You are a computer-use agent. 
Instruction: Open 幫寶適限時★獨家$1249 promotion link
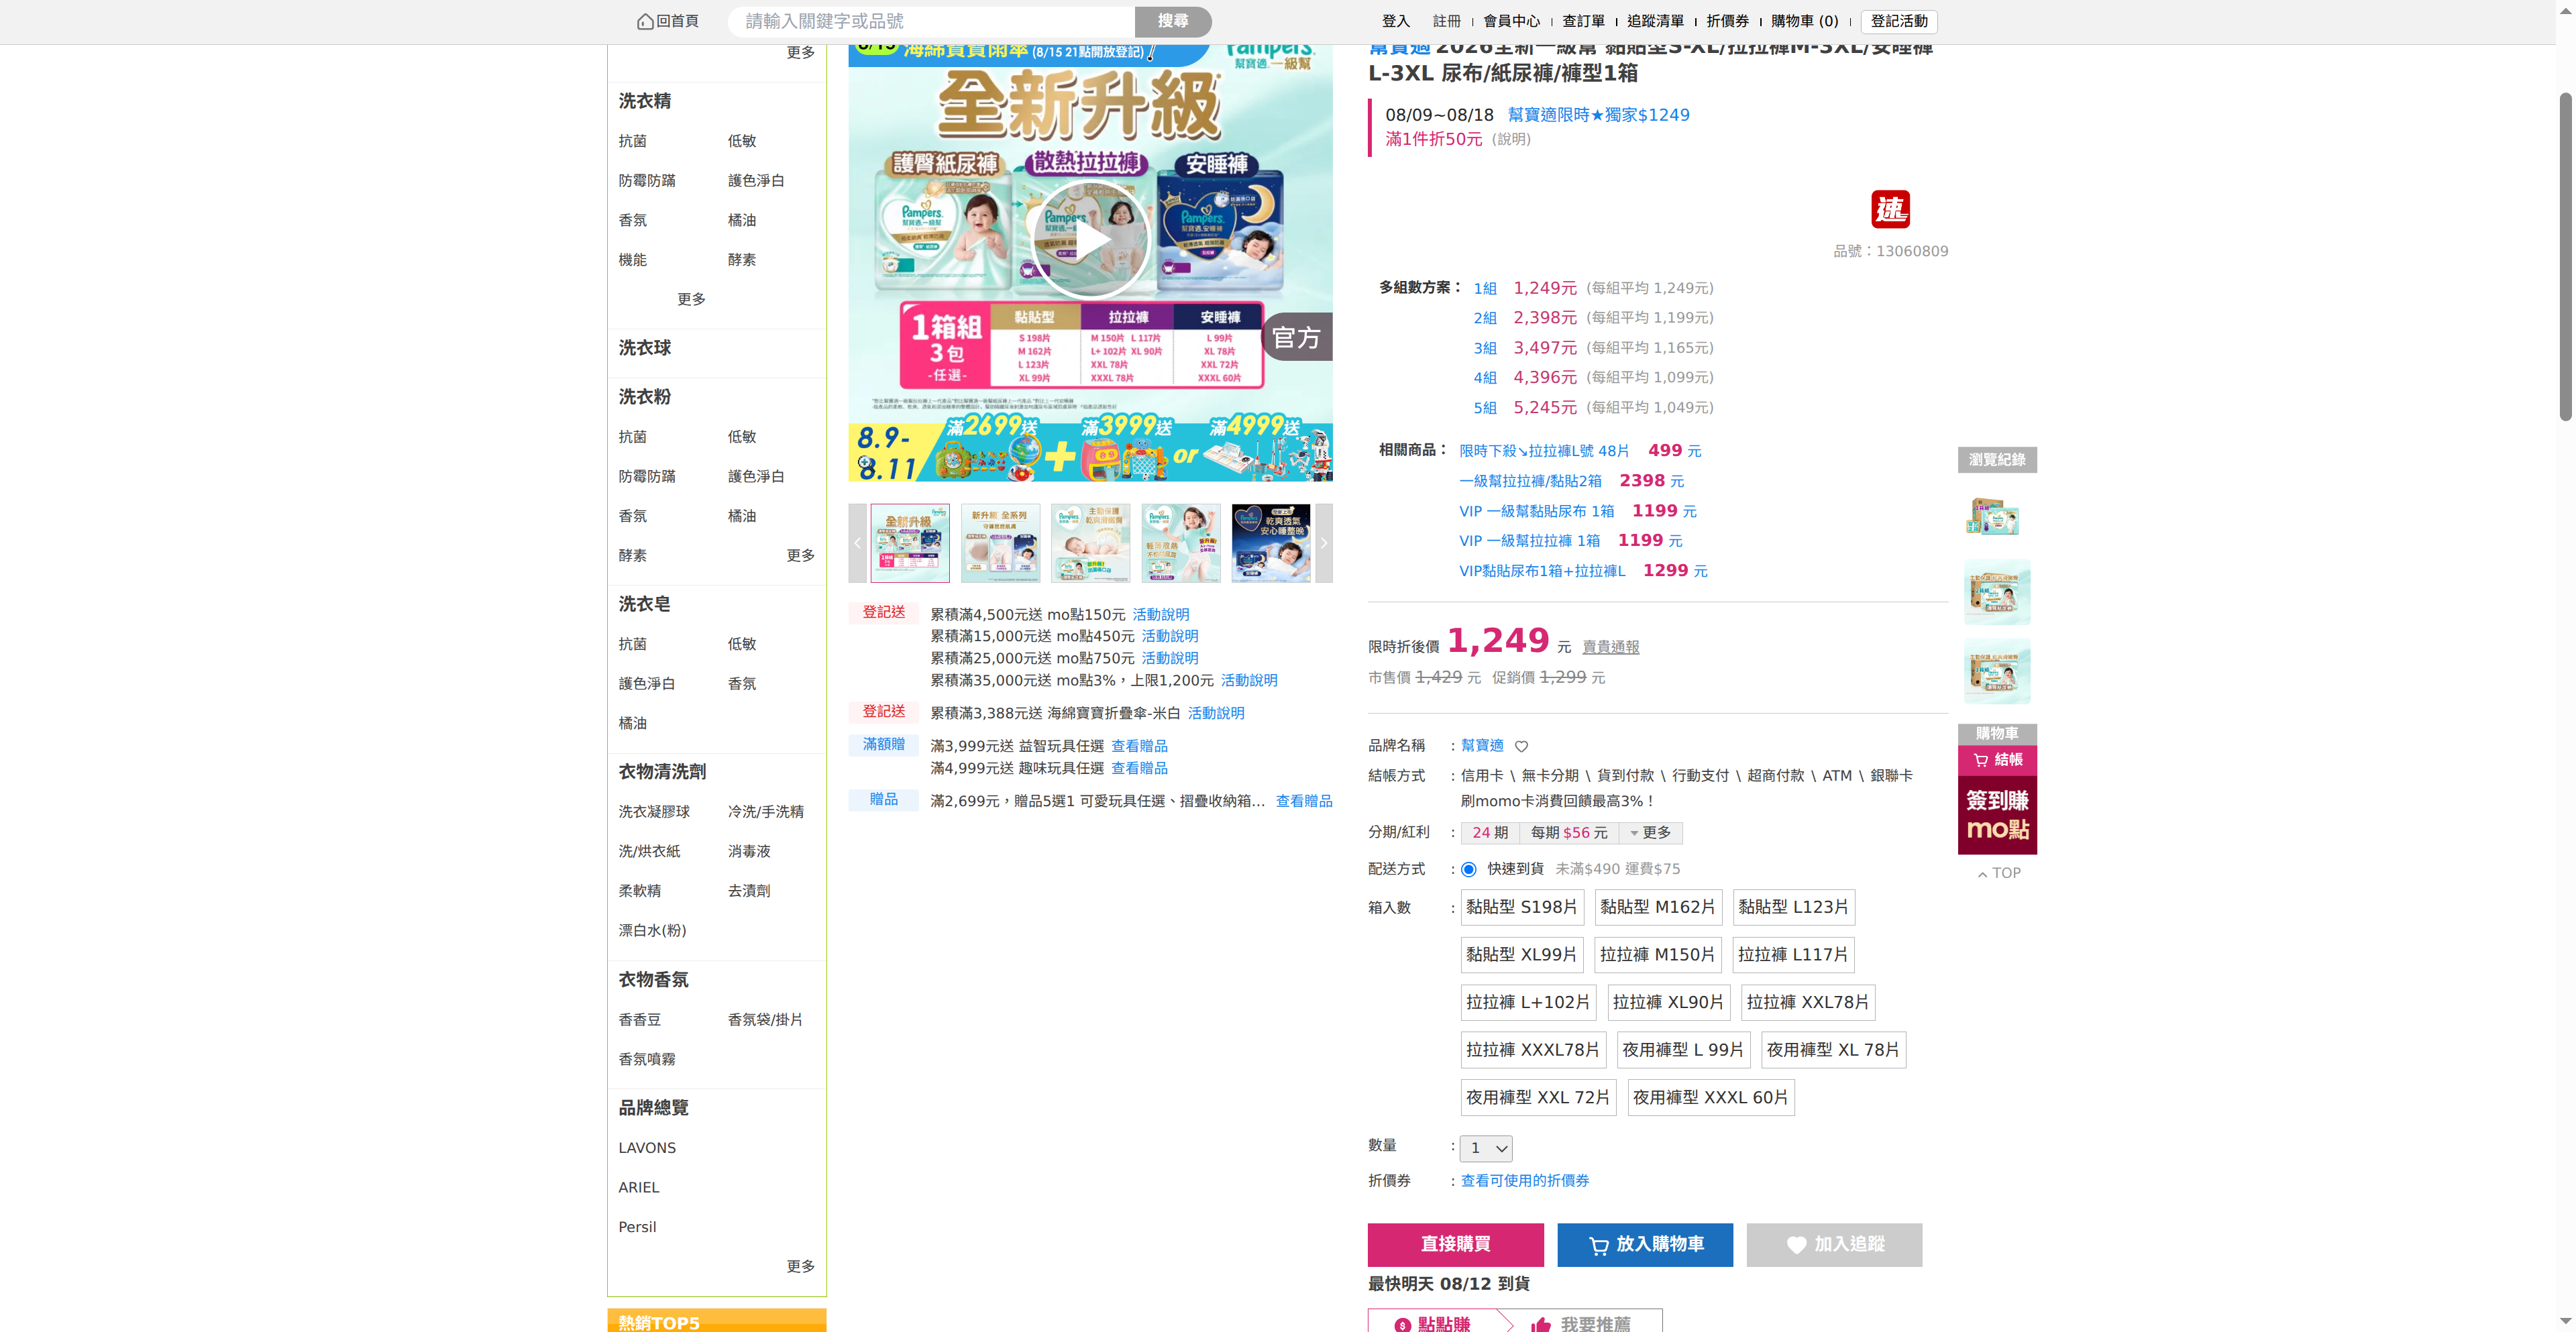click(x=1599, y=115)
